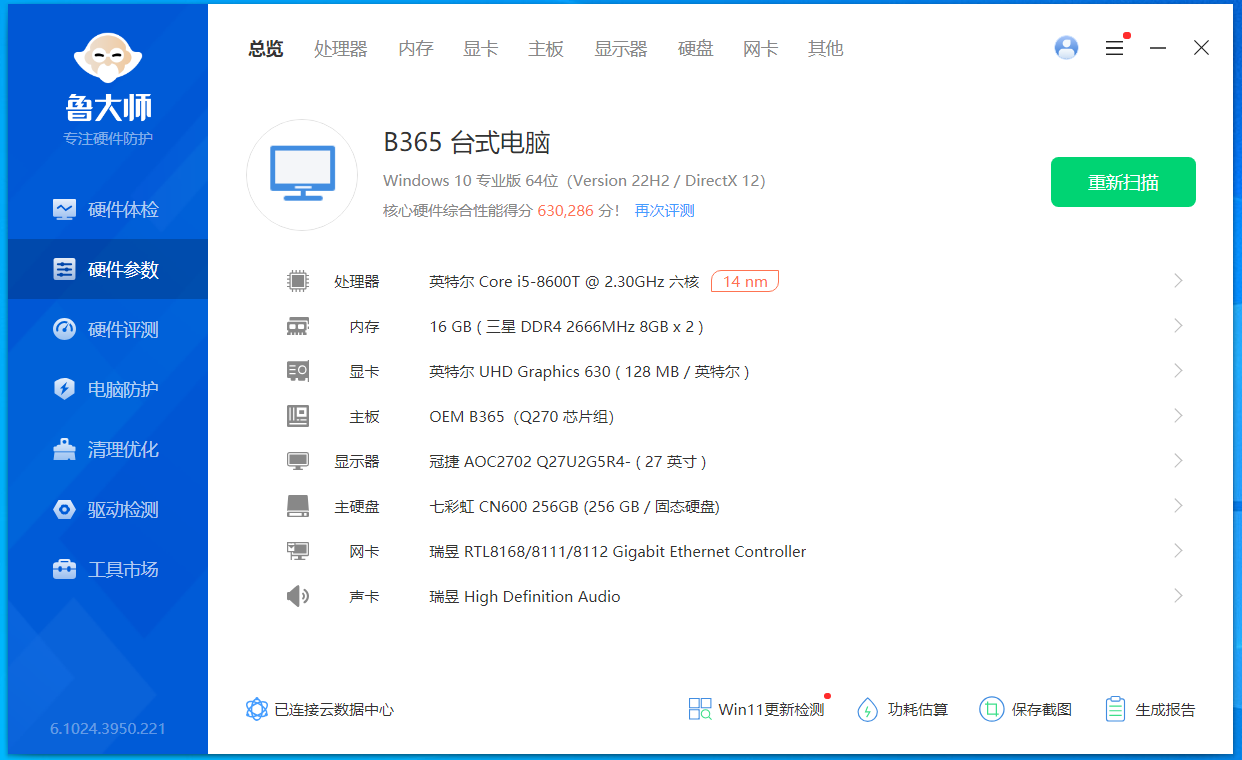
Task: Switch to the 硬盘 tab
Action: click(696, 48)
